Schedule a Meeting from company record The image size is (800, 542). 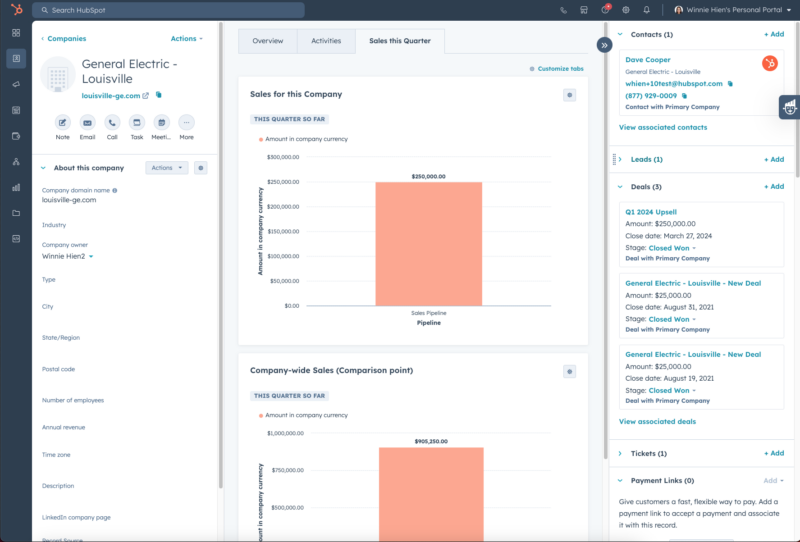tap(161, 122)
